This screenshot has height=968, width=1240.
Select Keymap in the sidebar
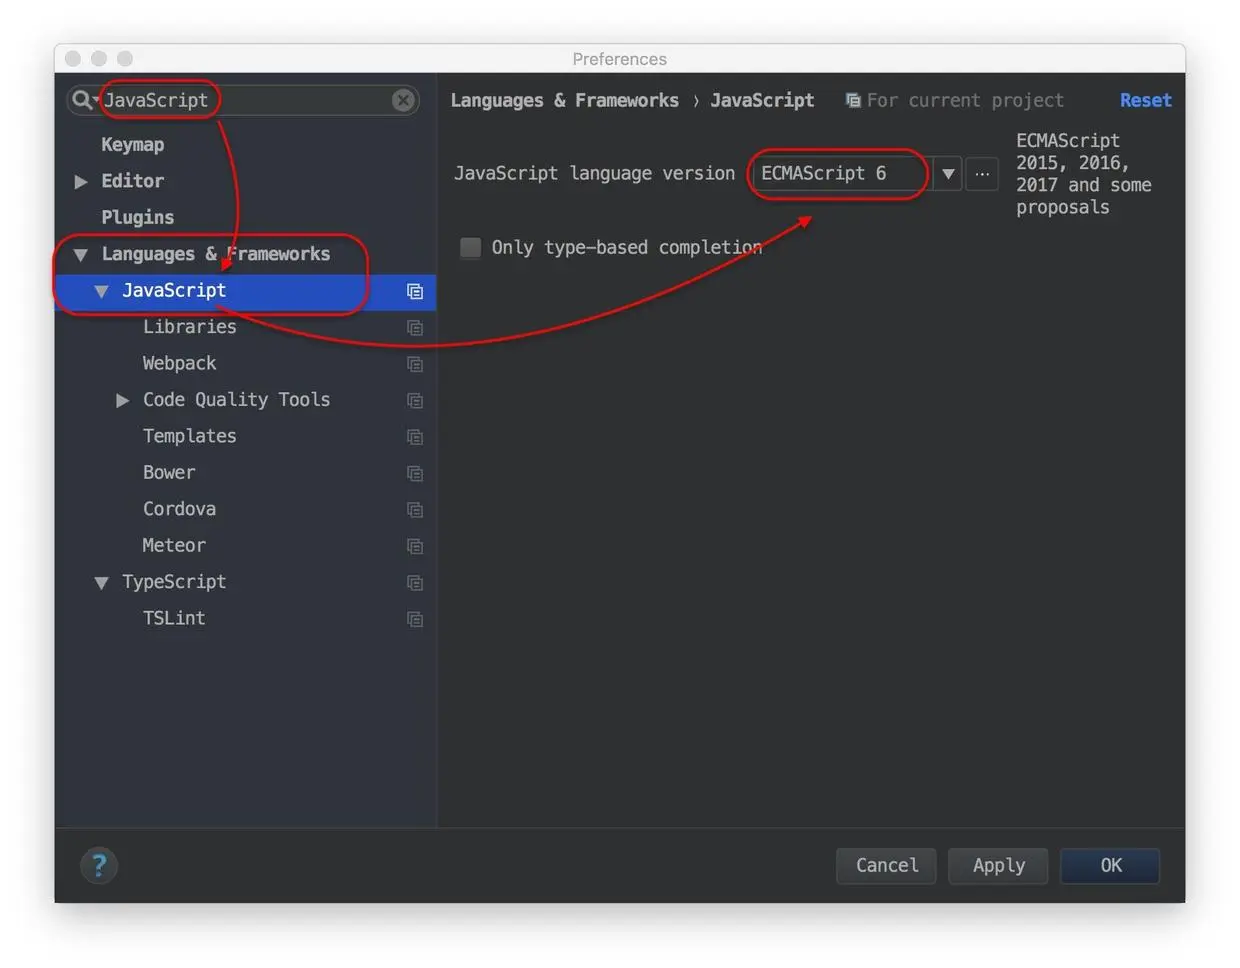[132, 144]
